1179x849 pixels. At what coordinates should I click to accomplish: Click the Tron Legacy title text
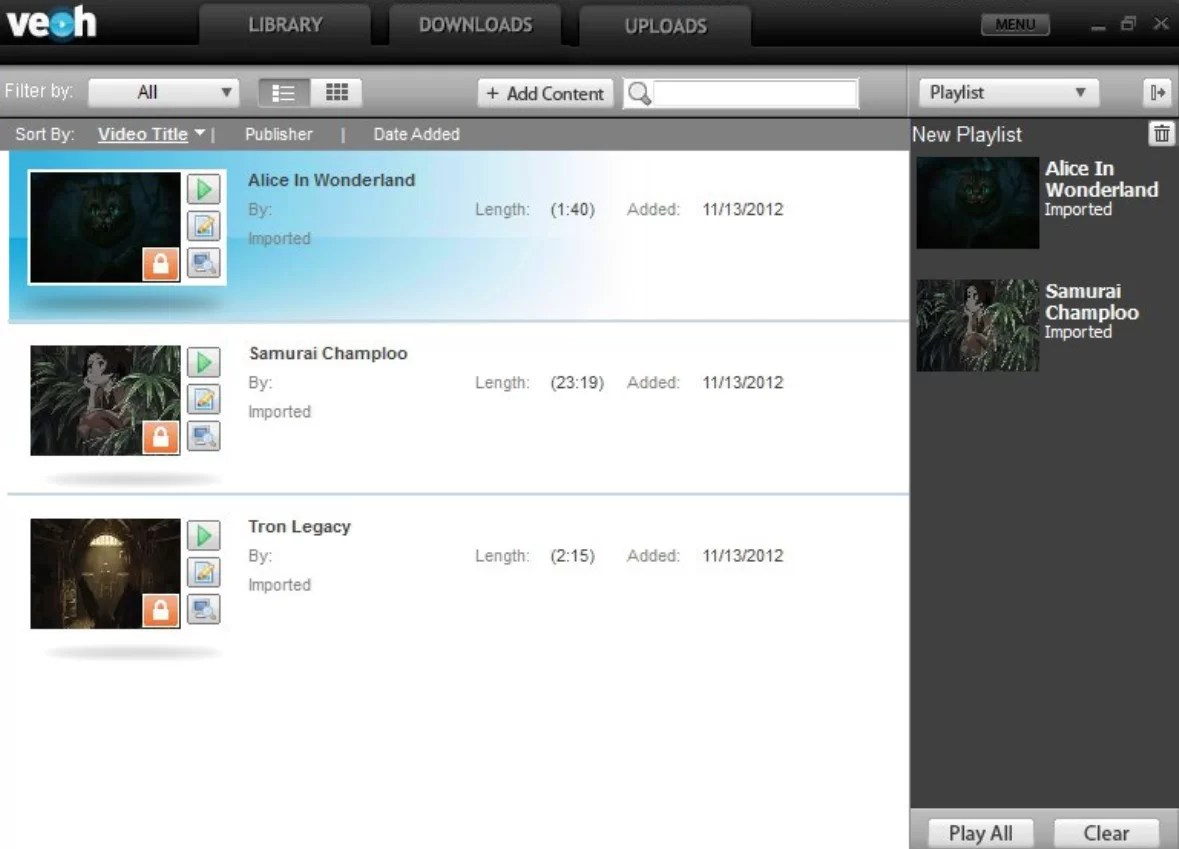click(x=299, y=526)
